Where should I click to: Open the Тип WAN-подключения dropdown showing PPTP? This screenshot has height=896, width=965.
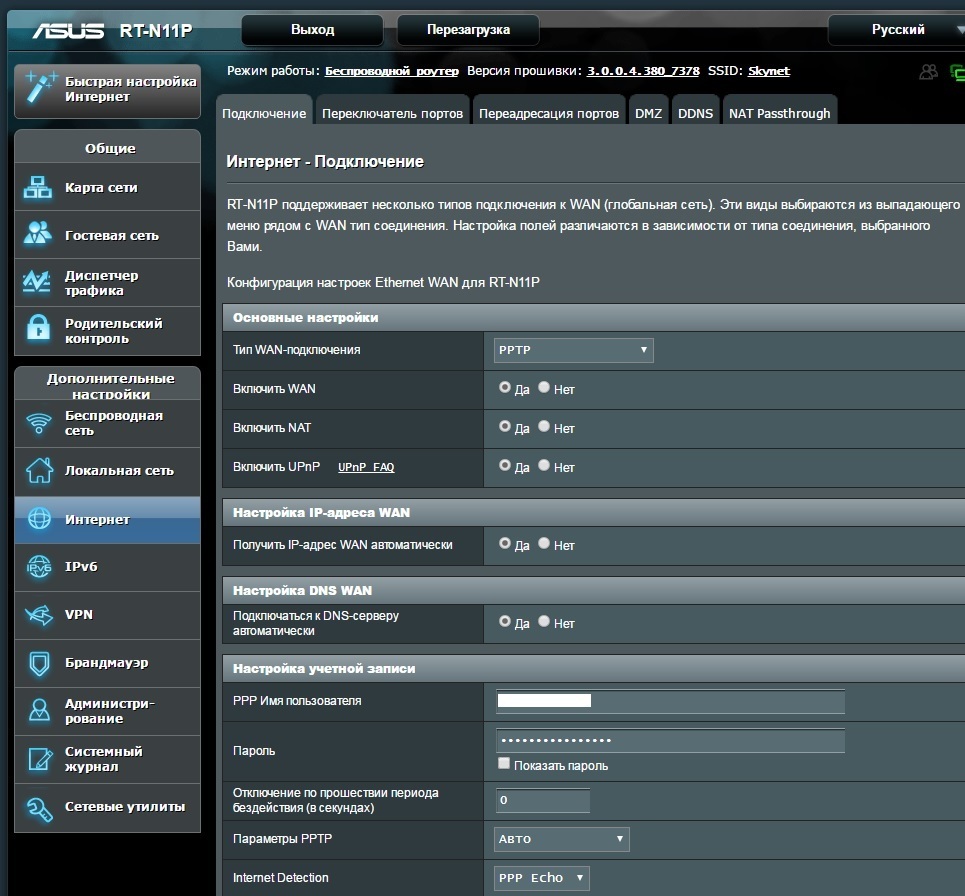573,350
